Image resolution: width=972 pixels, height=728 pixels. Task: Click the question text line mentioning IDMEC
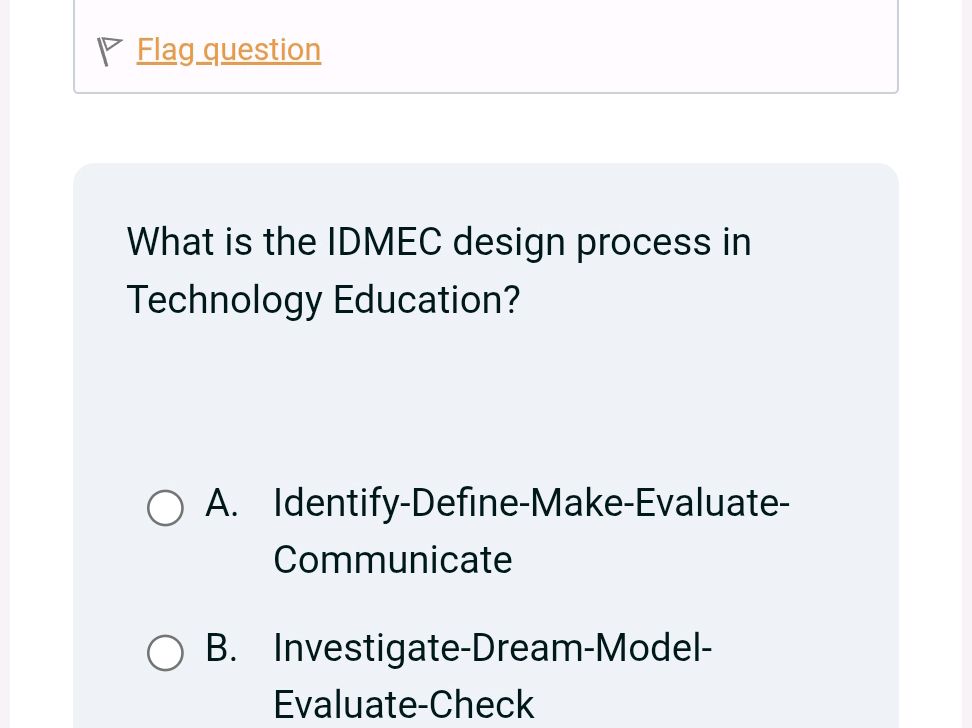(439, 242)
